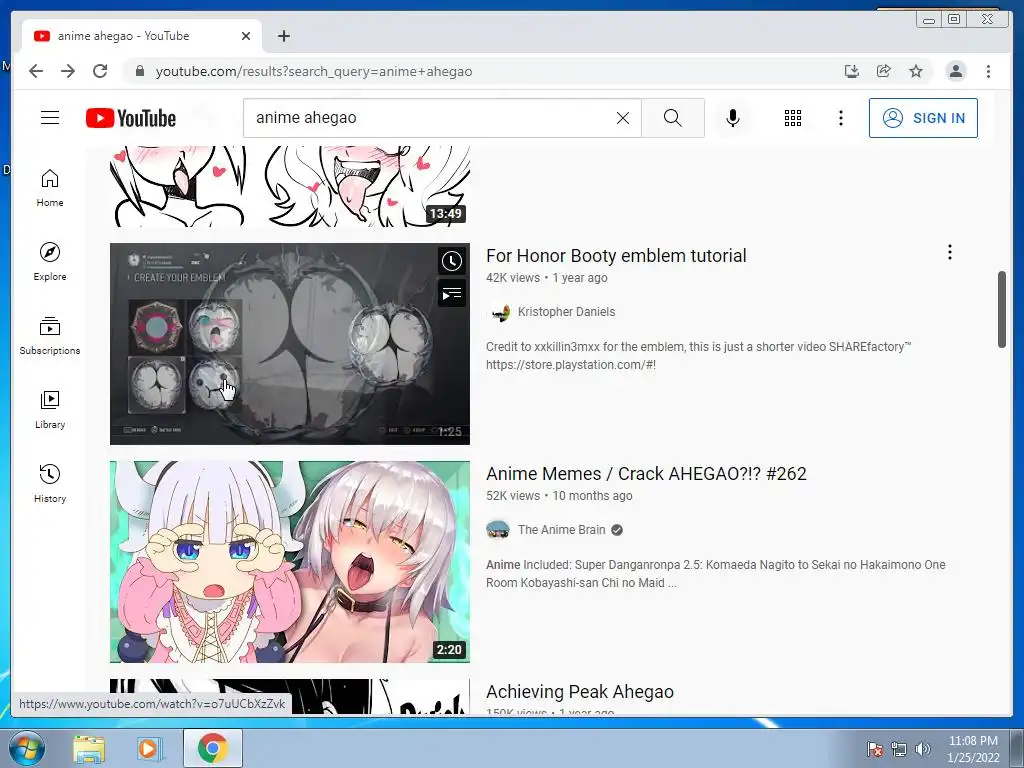Click '42K views' metadata text
Viewport: 1024px width, 768px height.
pos(513,278)
